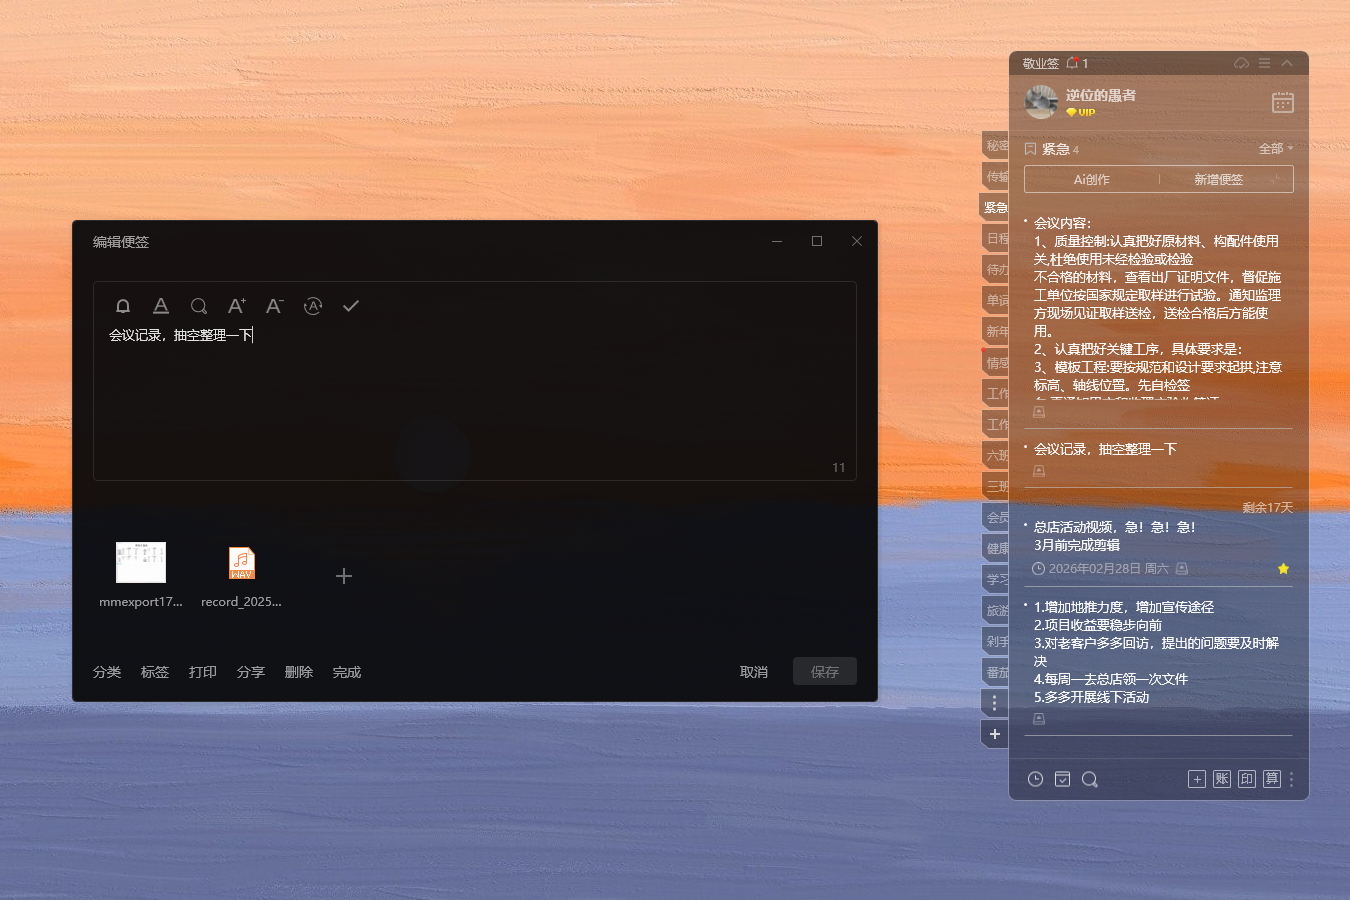1350x900 pixels.
Task: Start Ai创作 from the sidebar
Action: point(1091,179)
